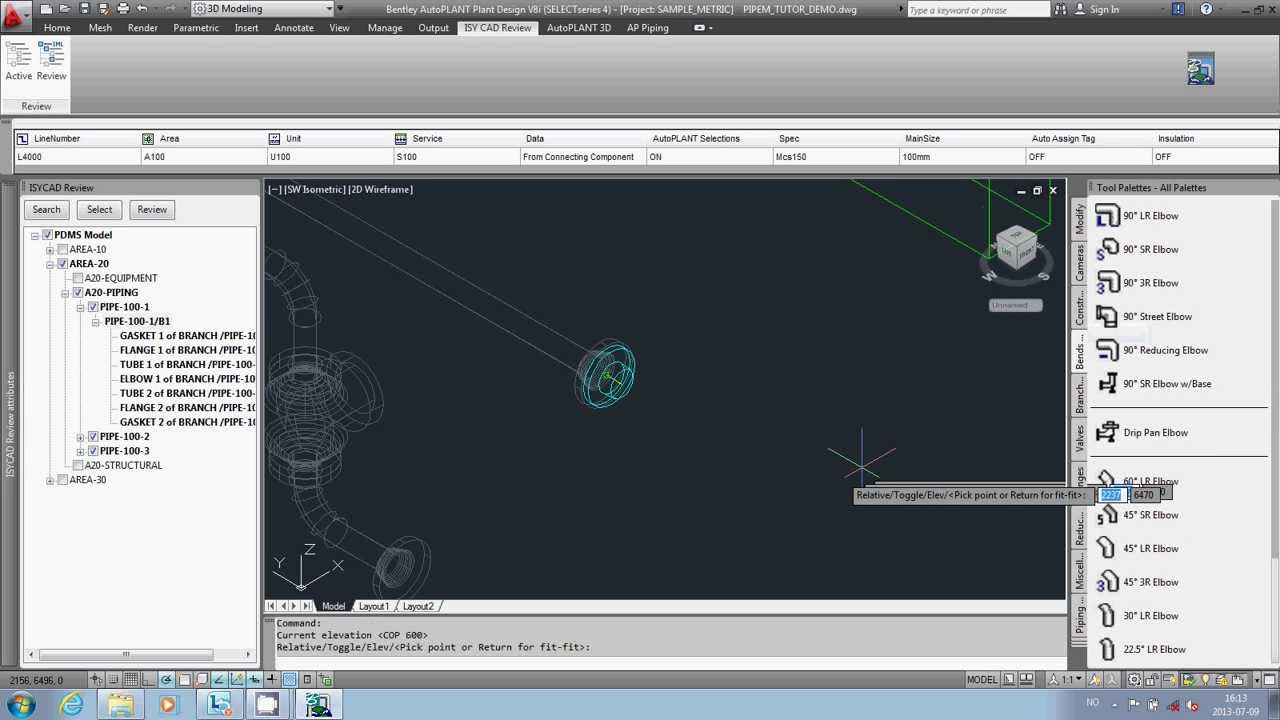
Task: Collapse the PDMS Model tree node
Action: click(35, 235)
